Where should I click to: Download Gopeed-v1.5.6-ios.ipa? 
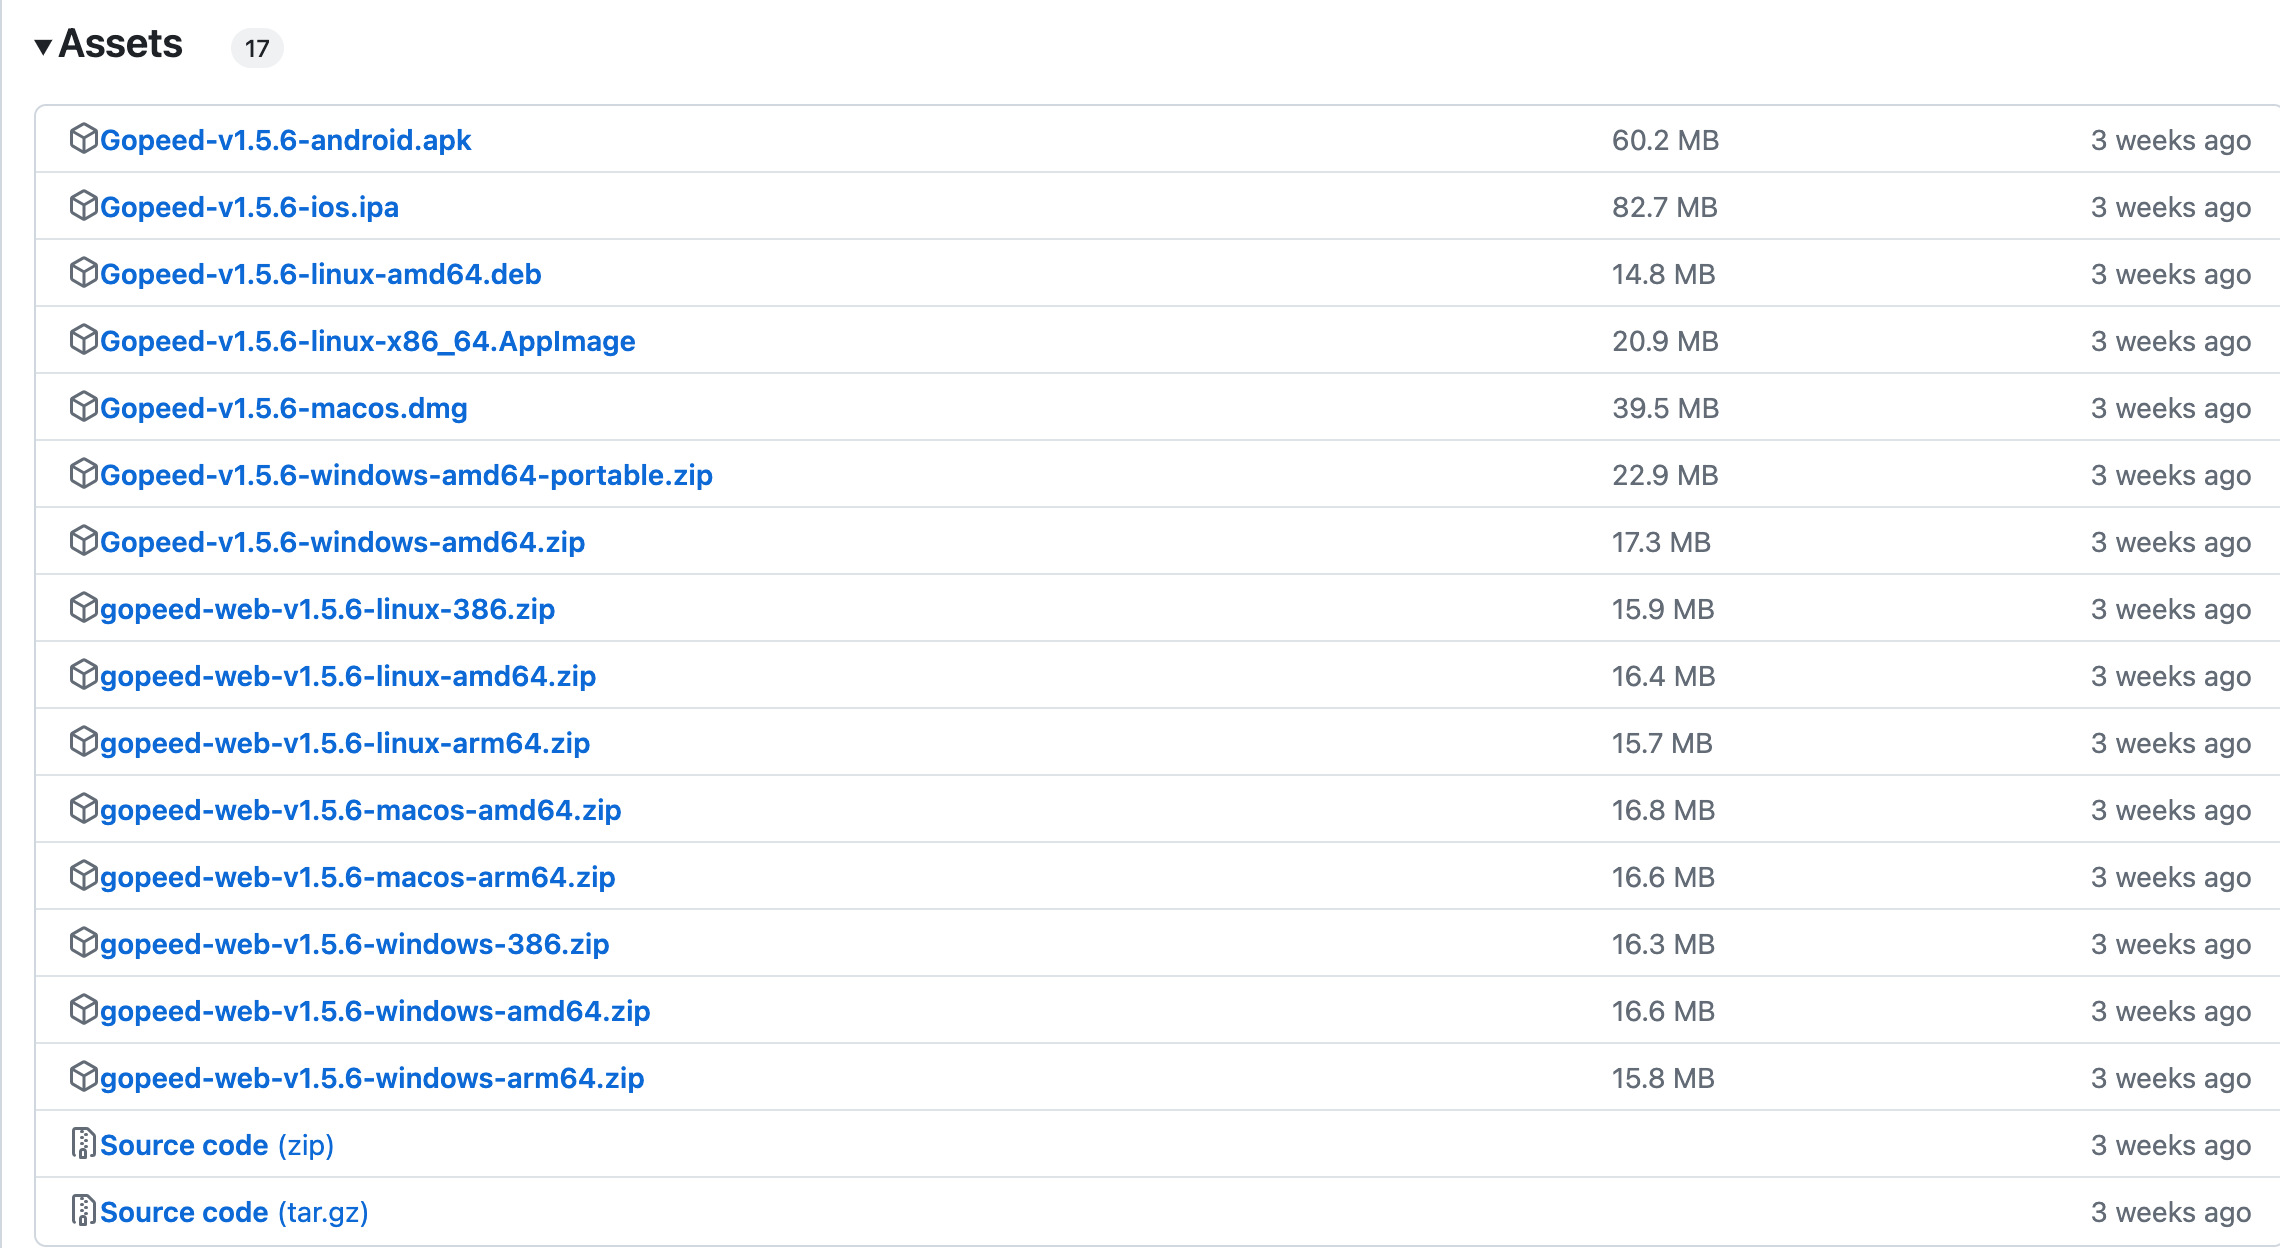pos(249,207)
